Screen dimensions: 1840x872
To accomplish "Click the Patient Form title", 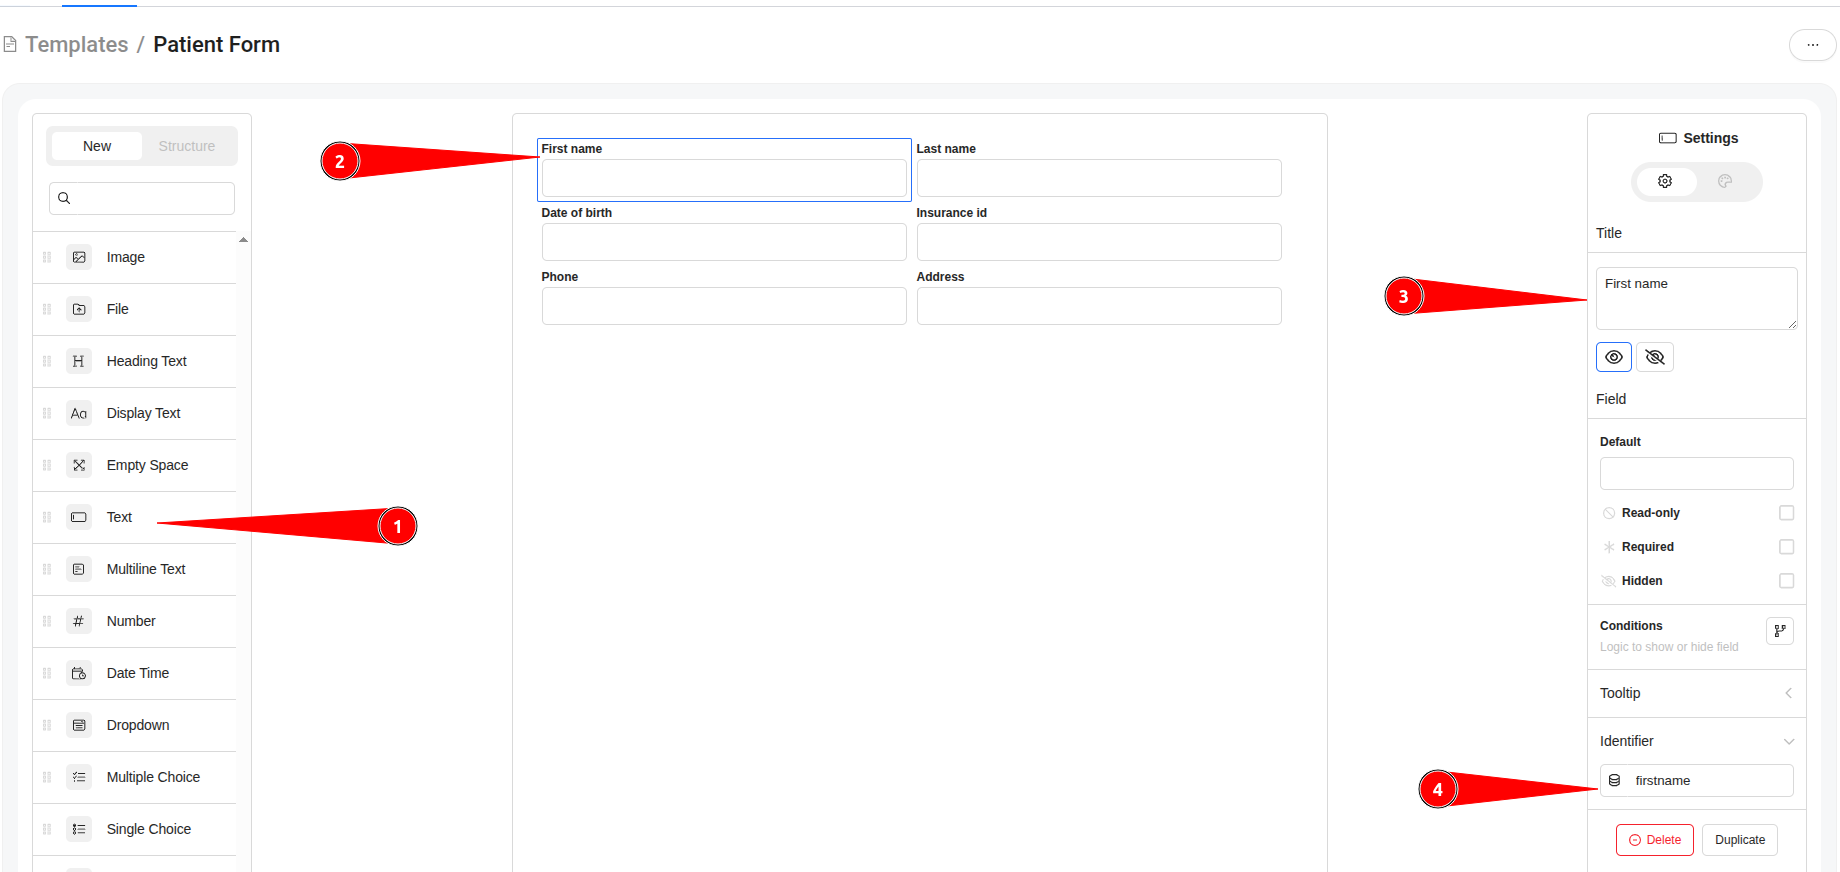I will coord(217,45).
